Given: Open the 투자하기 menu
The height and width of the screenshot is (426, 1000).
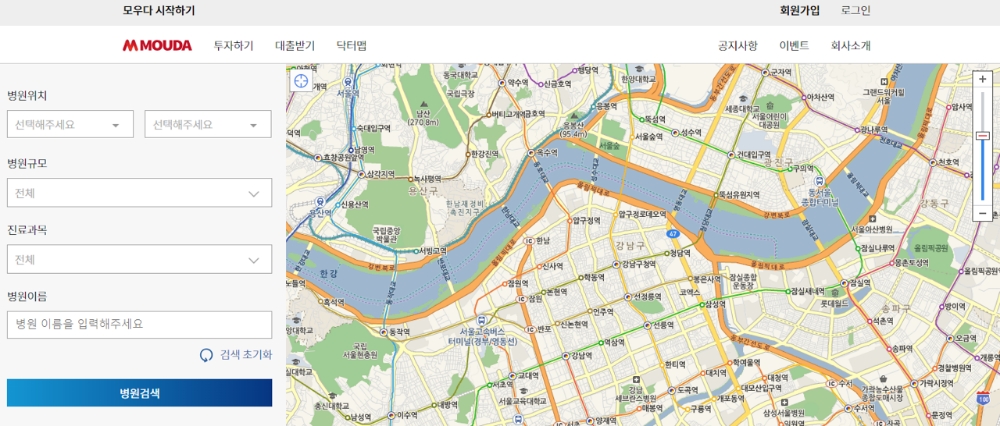Looking at the screenshot, I should [x=234, y=46].
